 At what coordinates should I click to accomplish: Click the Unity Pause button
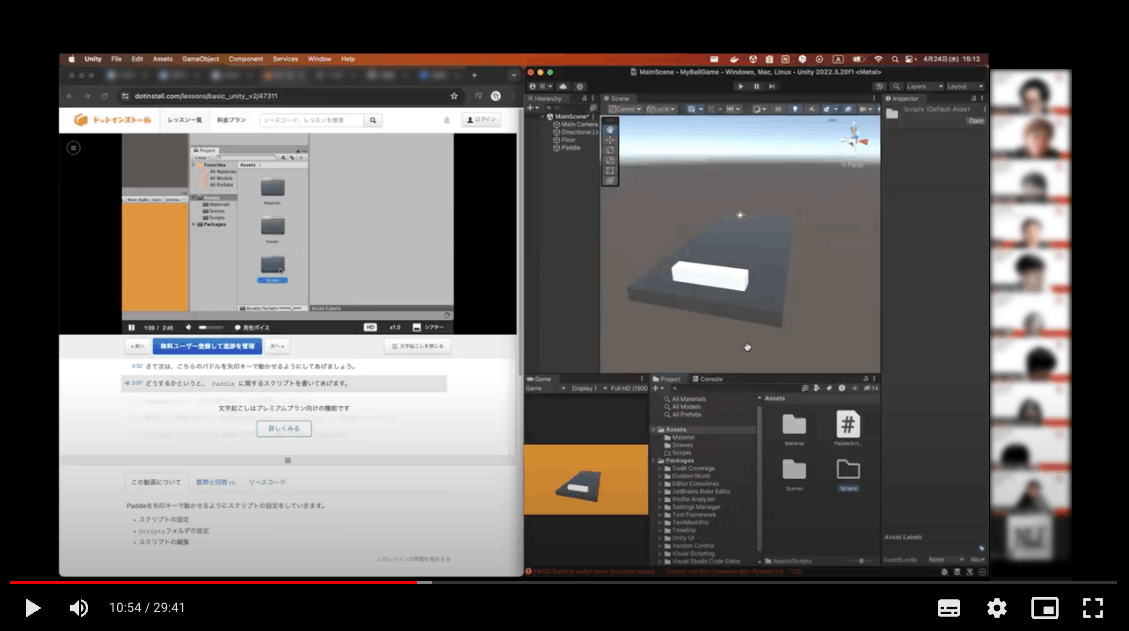pos(756,86)
